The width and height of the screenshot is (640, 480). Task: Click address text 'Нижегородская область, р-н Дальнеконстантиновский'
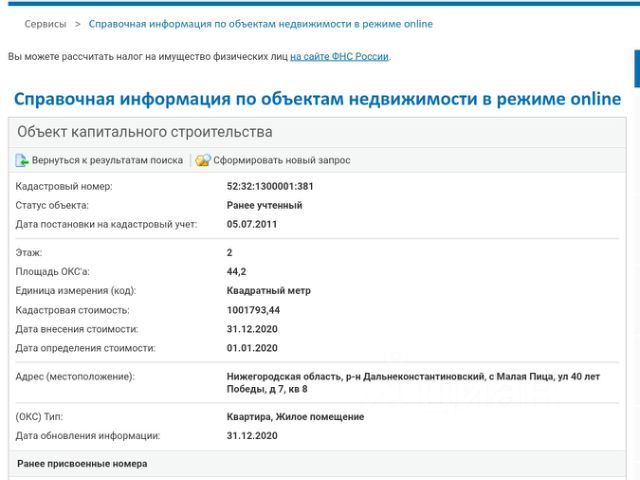click(356, 376)
